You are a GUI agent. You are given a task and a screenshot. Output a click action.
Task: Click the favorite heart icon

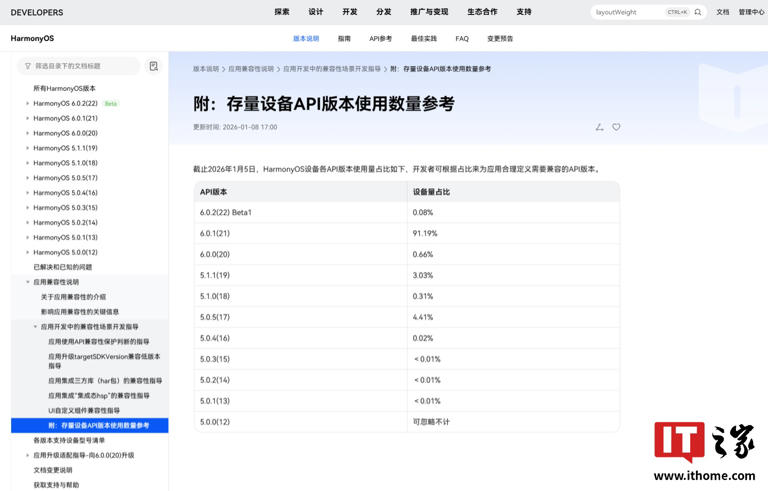[616, 127]
